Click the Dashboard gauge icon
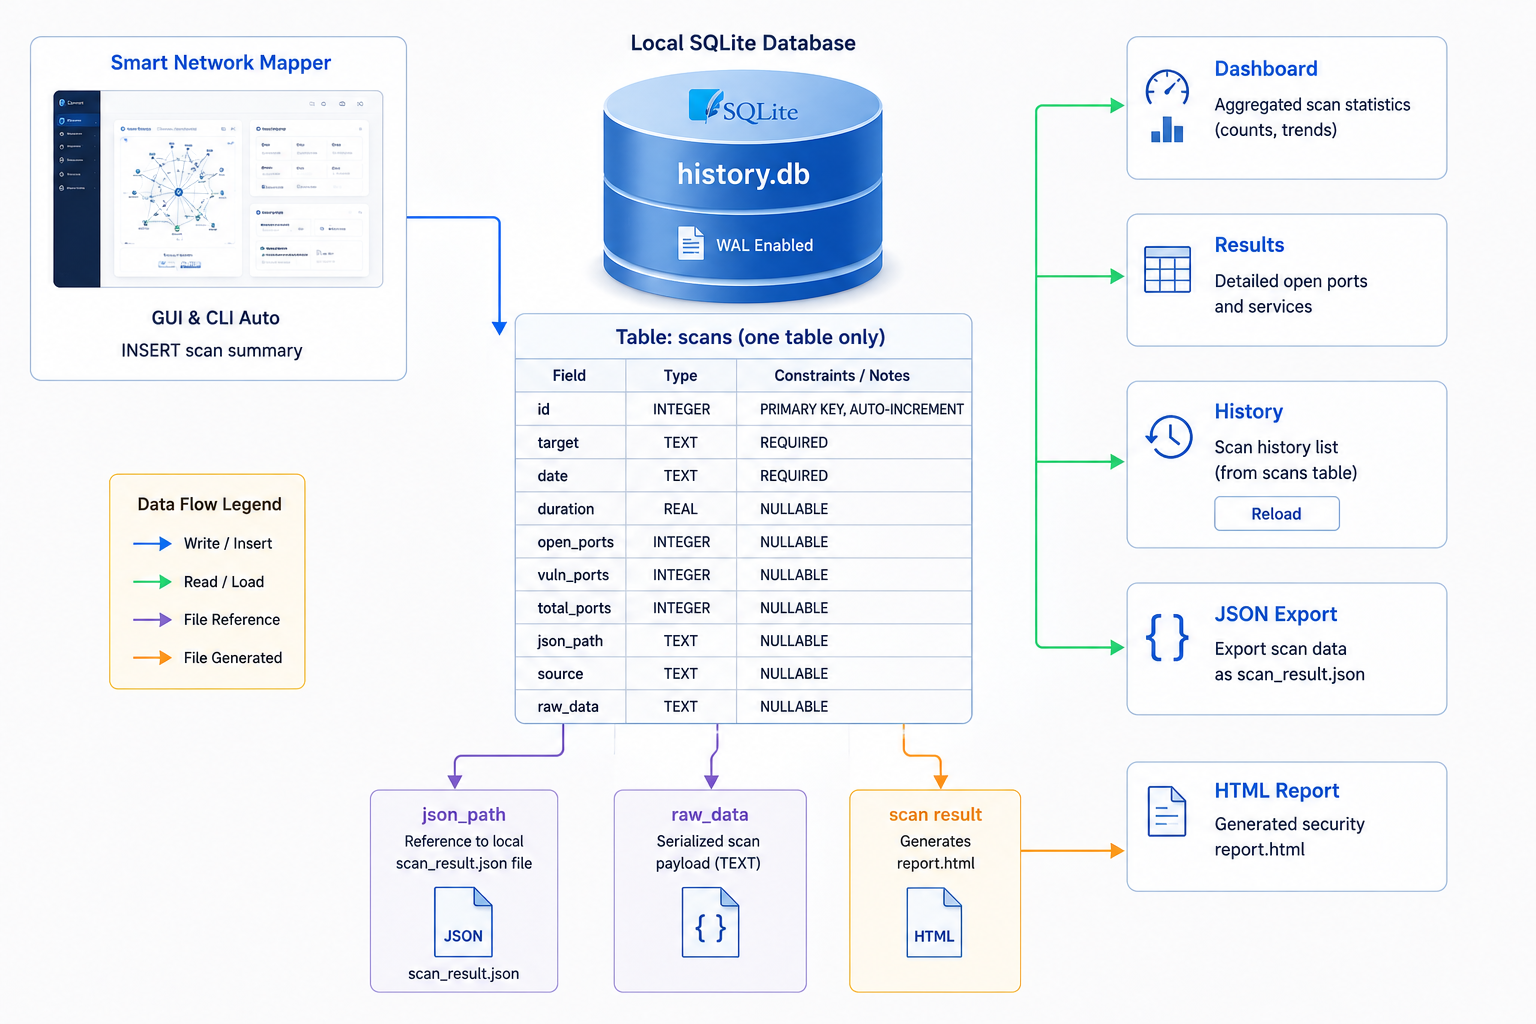This screenshot has height=1024, width=1536. (x=1167, y=88)
